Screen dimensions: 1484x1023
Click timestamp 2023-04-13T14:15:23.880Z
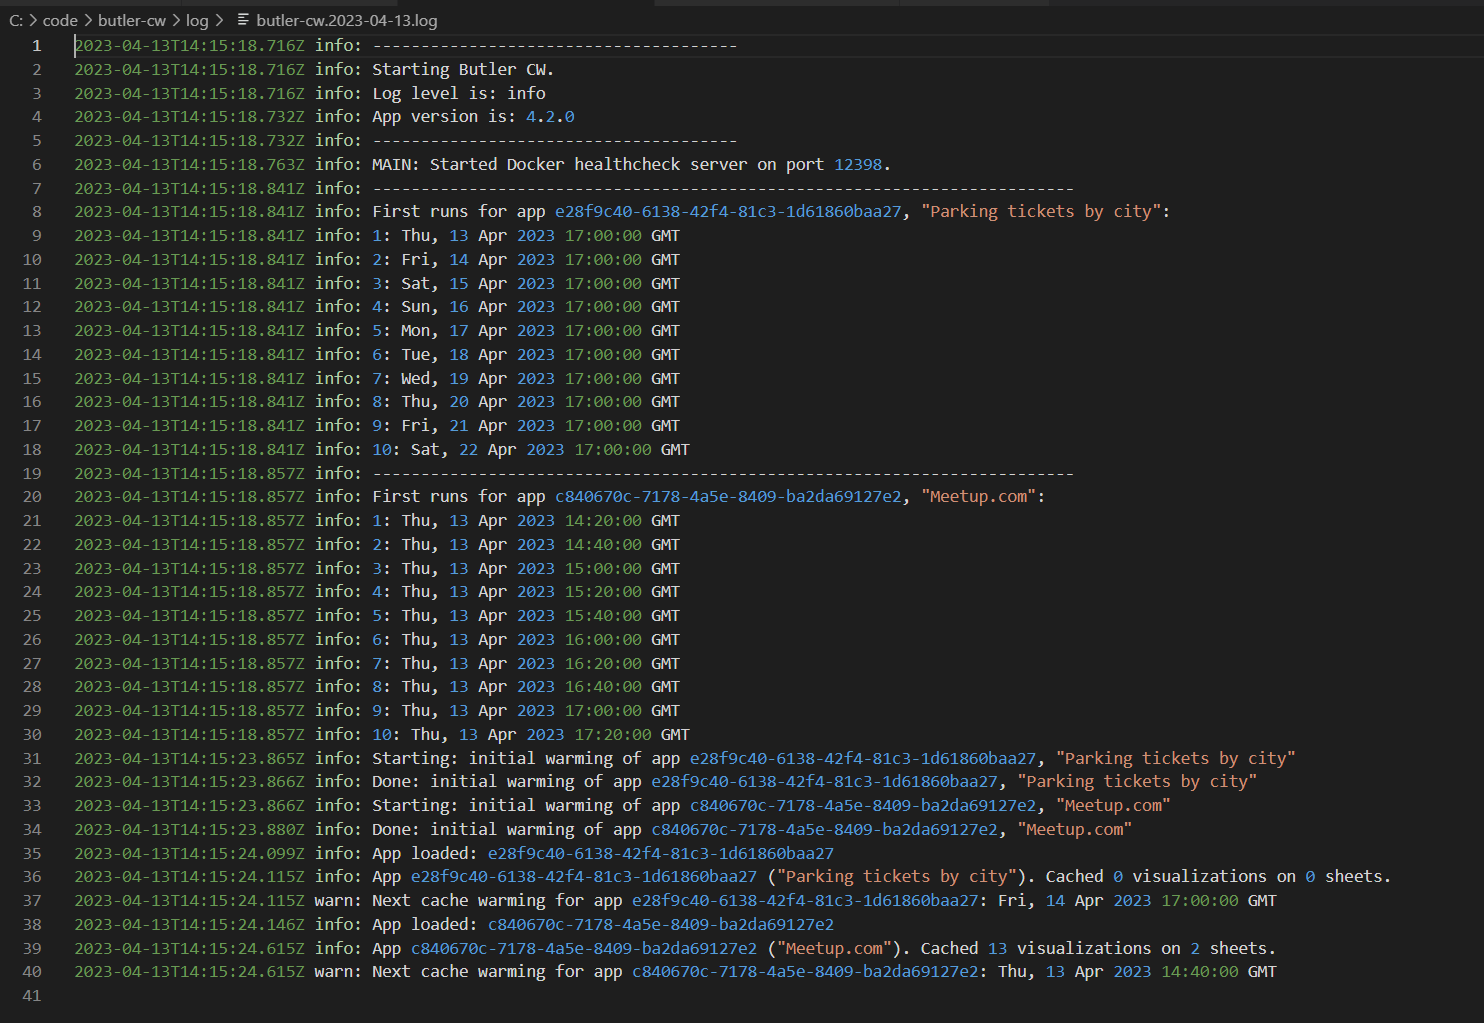coord(189,829)
